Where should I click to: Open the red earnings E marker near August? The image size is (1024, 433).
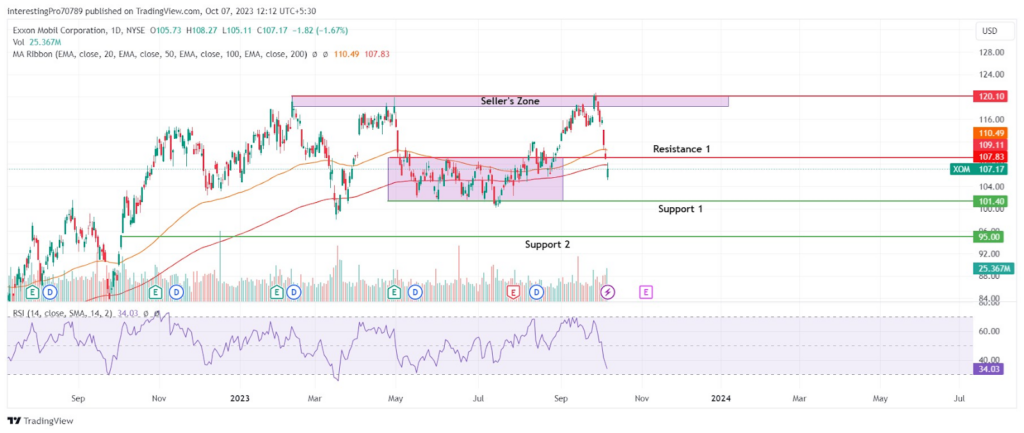514,291
